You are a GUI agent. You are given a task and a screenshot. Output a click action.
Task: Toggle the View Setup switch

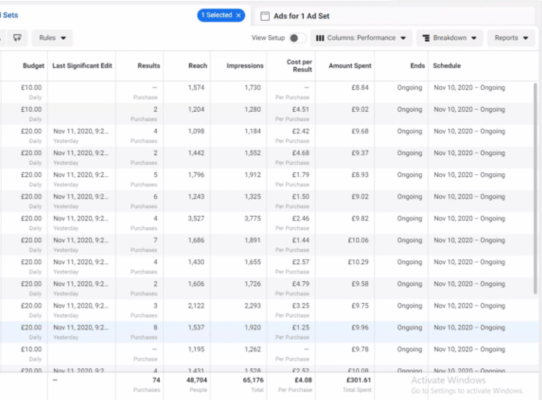[x=297, y=38]
